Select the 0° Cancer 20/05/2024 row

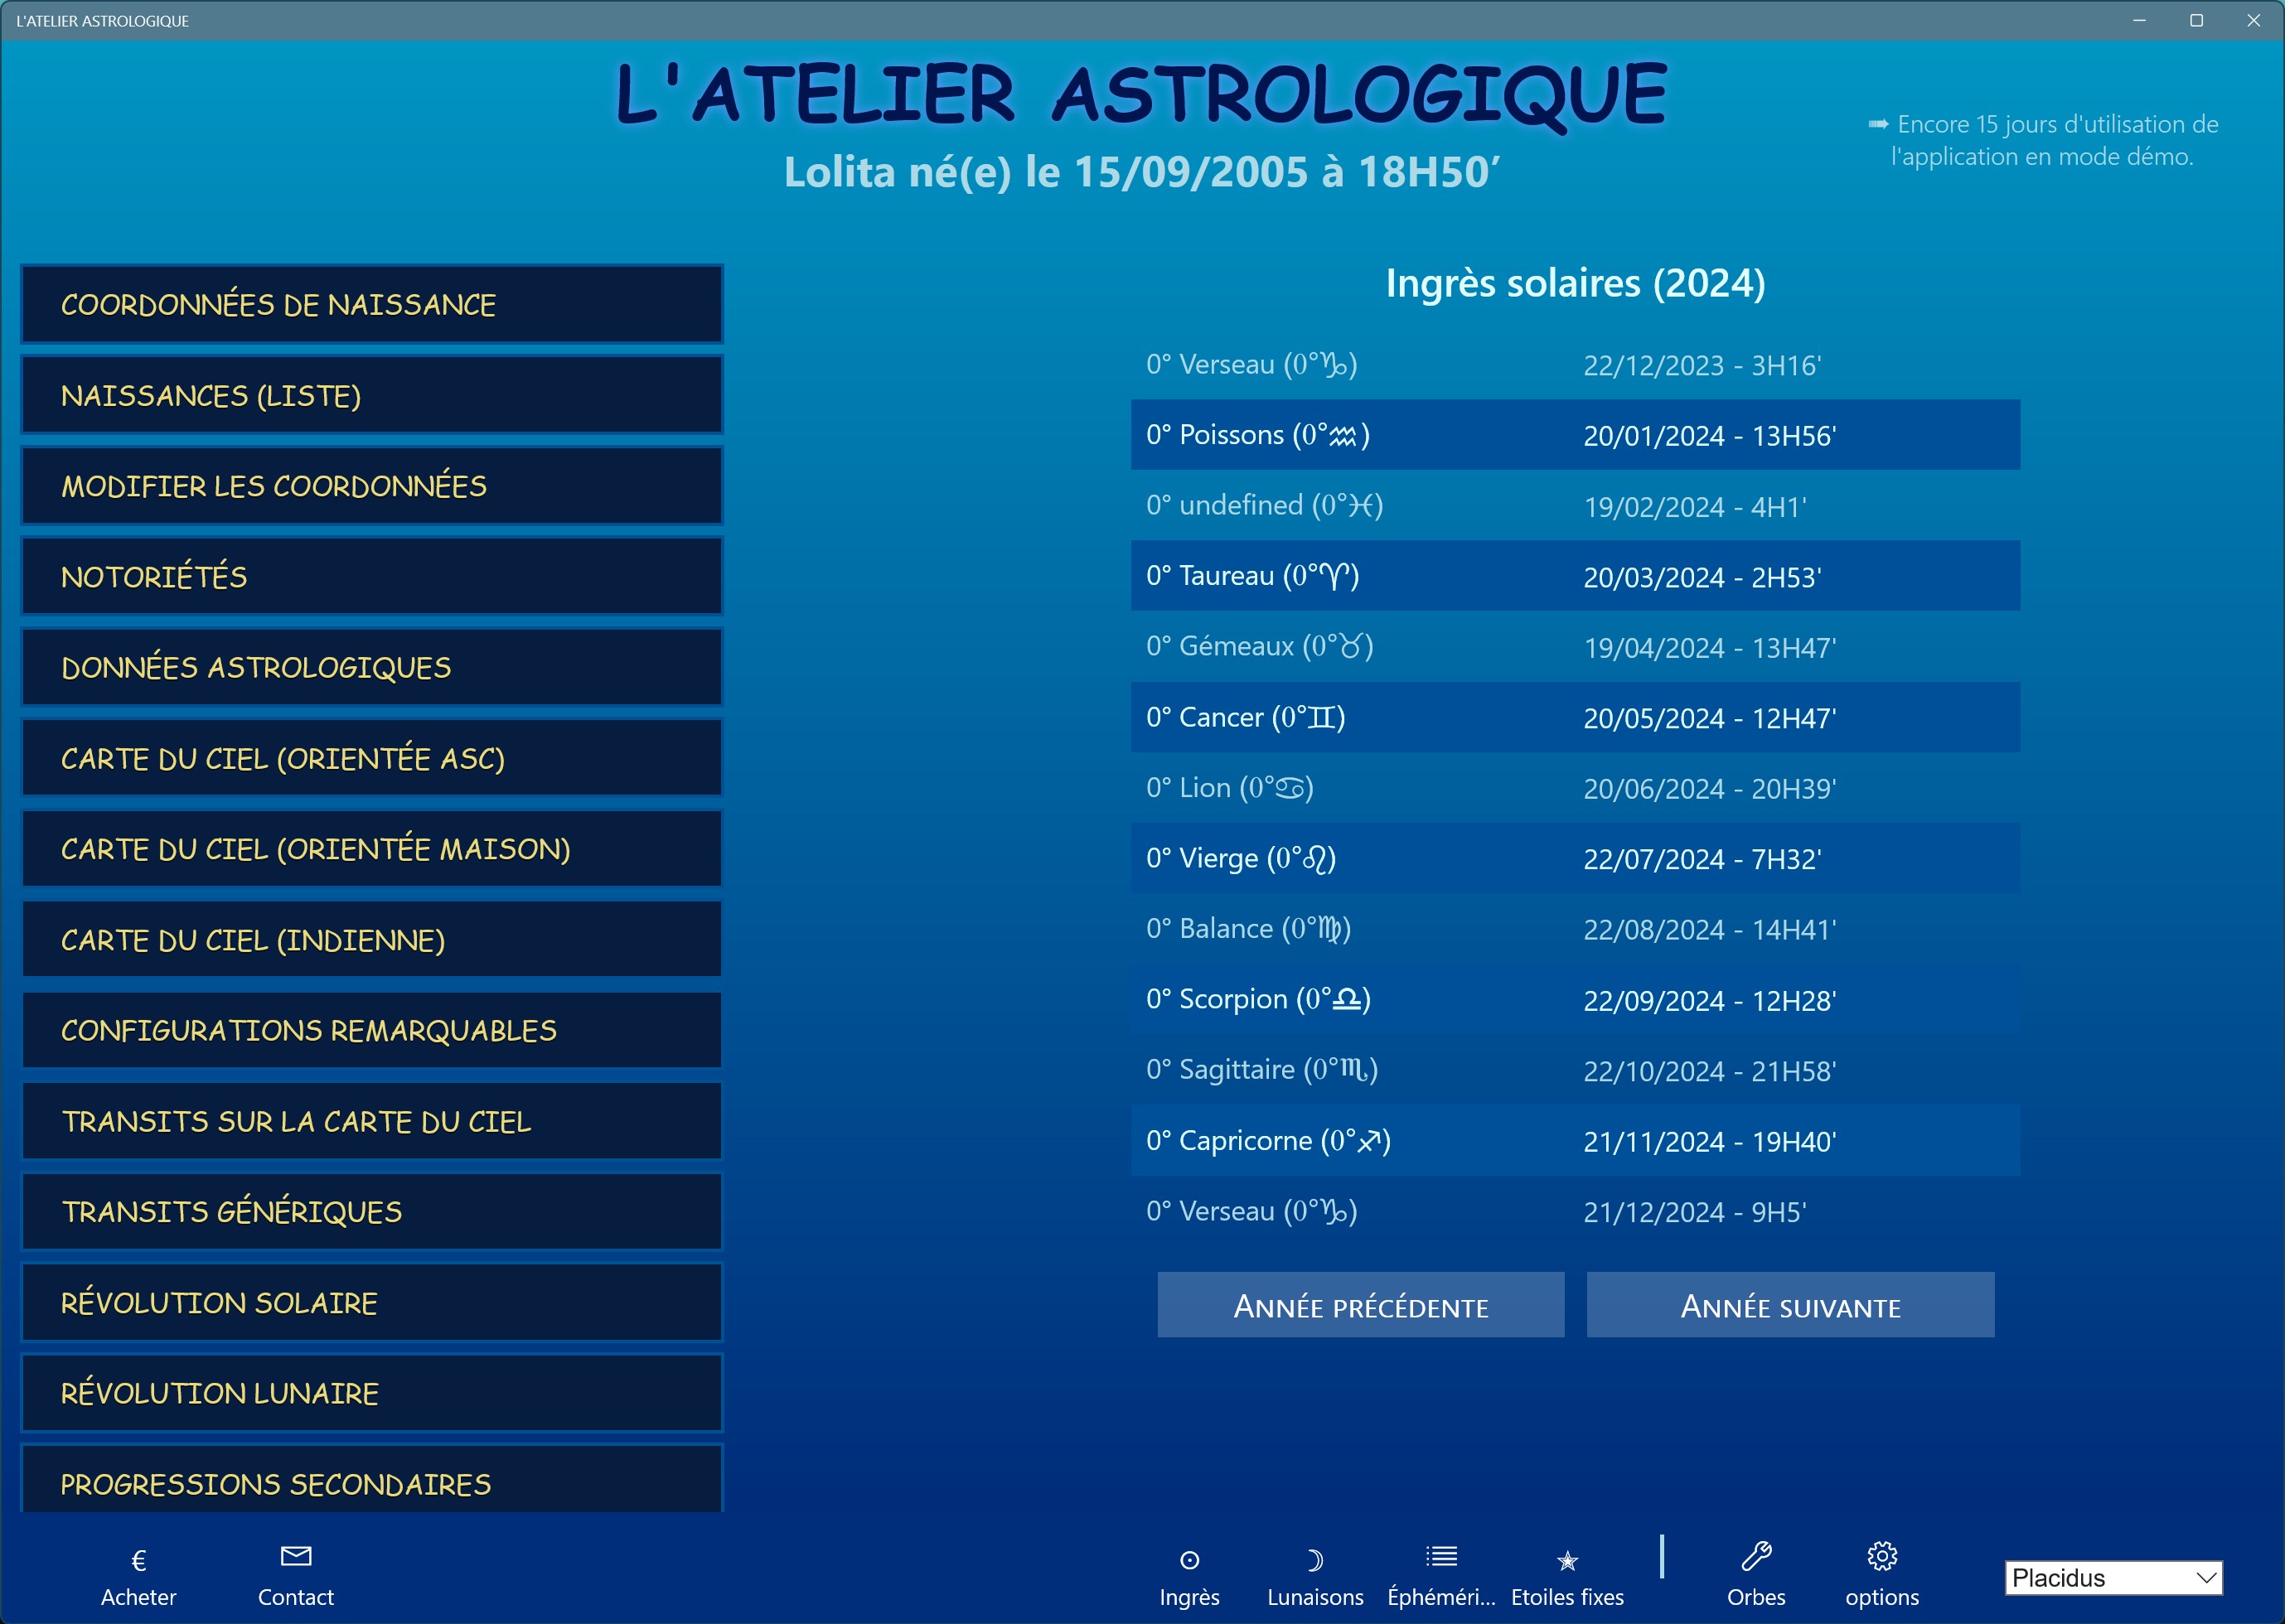pyautogui.click(x=1574, y=717)
